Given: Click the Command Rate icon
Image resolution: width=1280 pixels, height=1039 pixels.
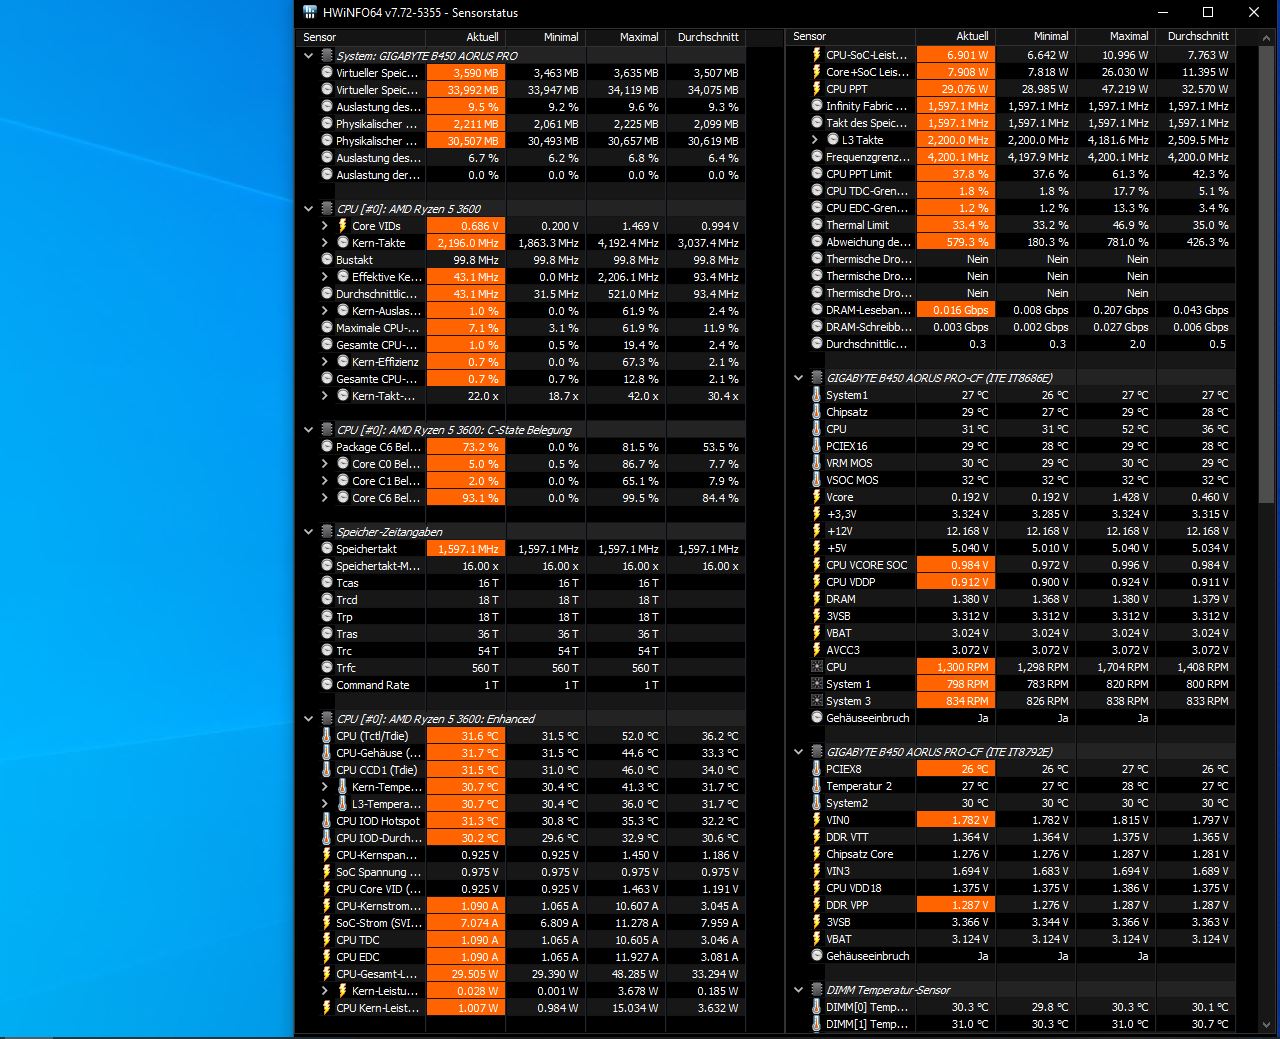Looking at the screenshot, I should [x=327, y=685].
